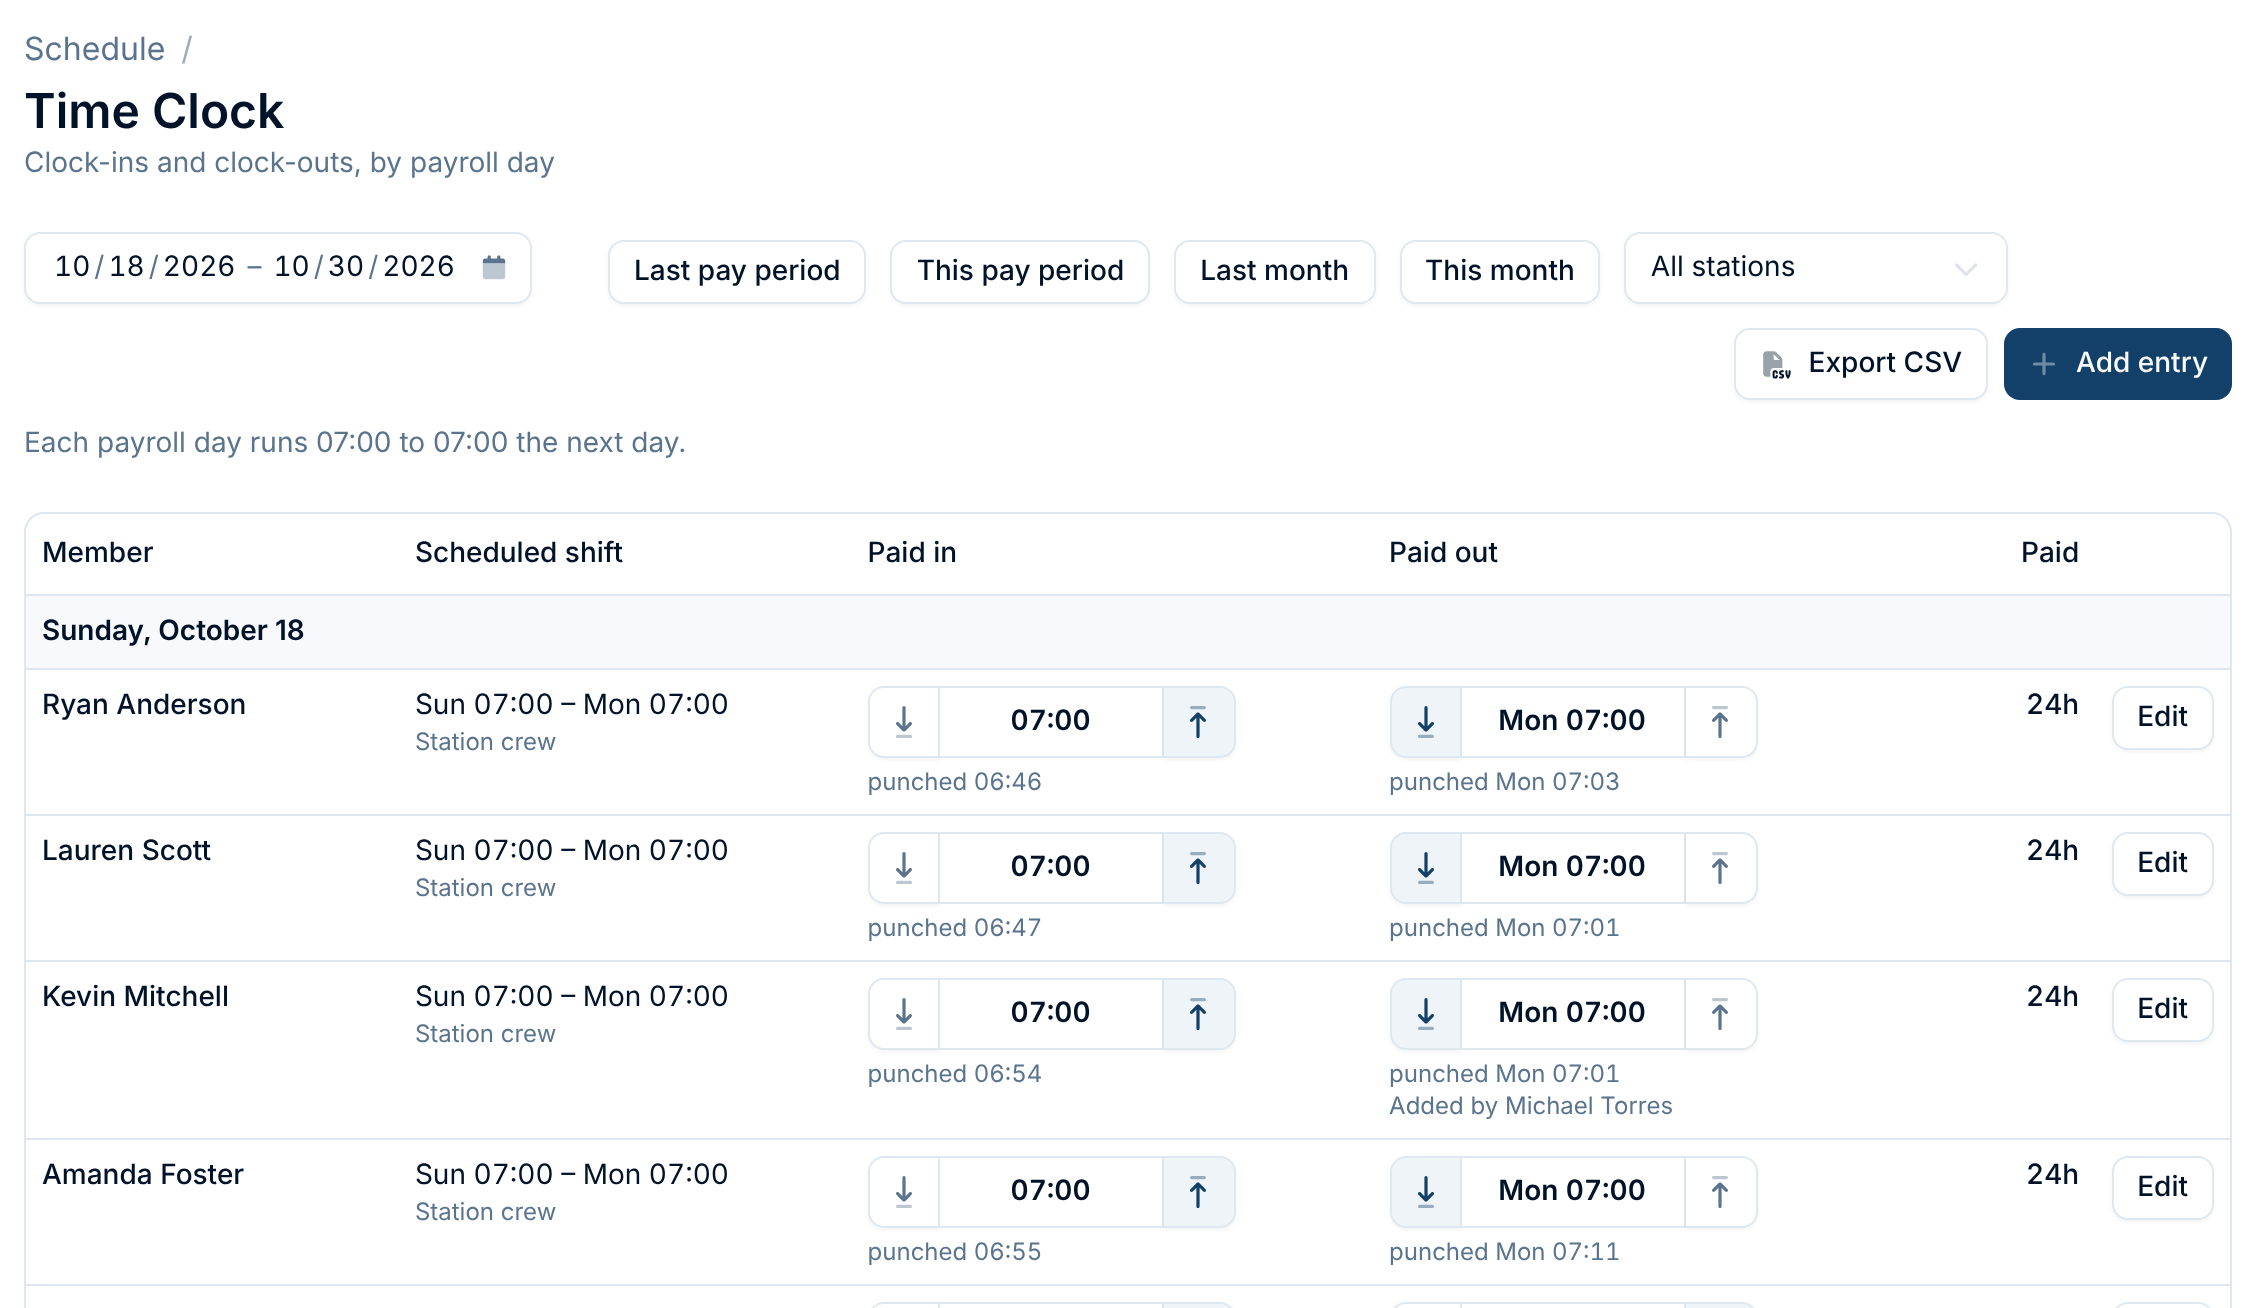Round down Amanda Foster's paid-in time
The height and width of the screenshot is (1308, 2256).
point(904,1192)
